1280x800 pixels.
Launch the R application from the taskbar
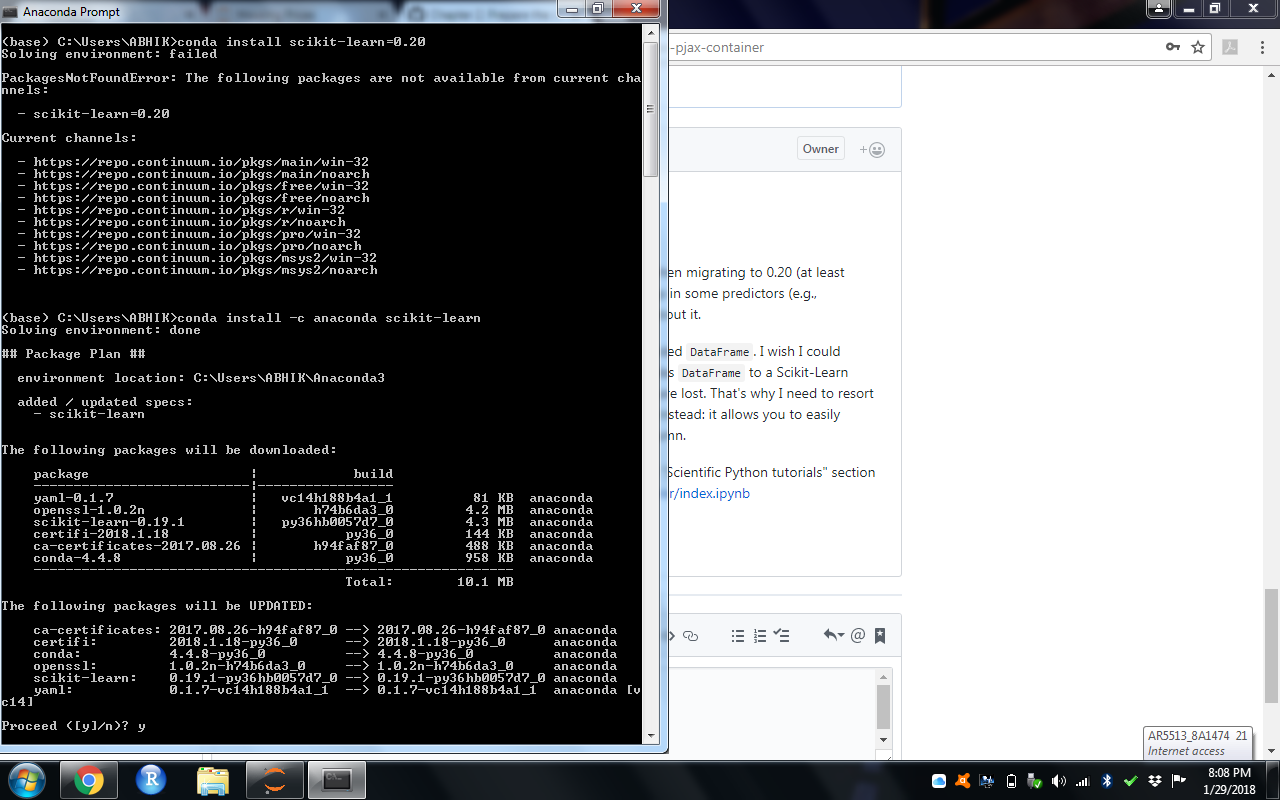coord(150,780)
